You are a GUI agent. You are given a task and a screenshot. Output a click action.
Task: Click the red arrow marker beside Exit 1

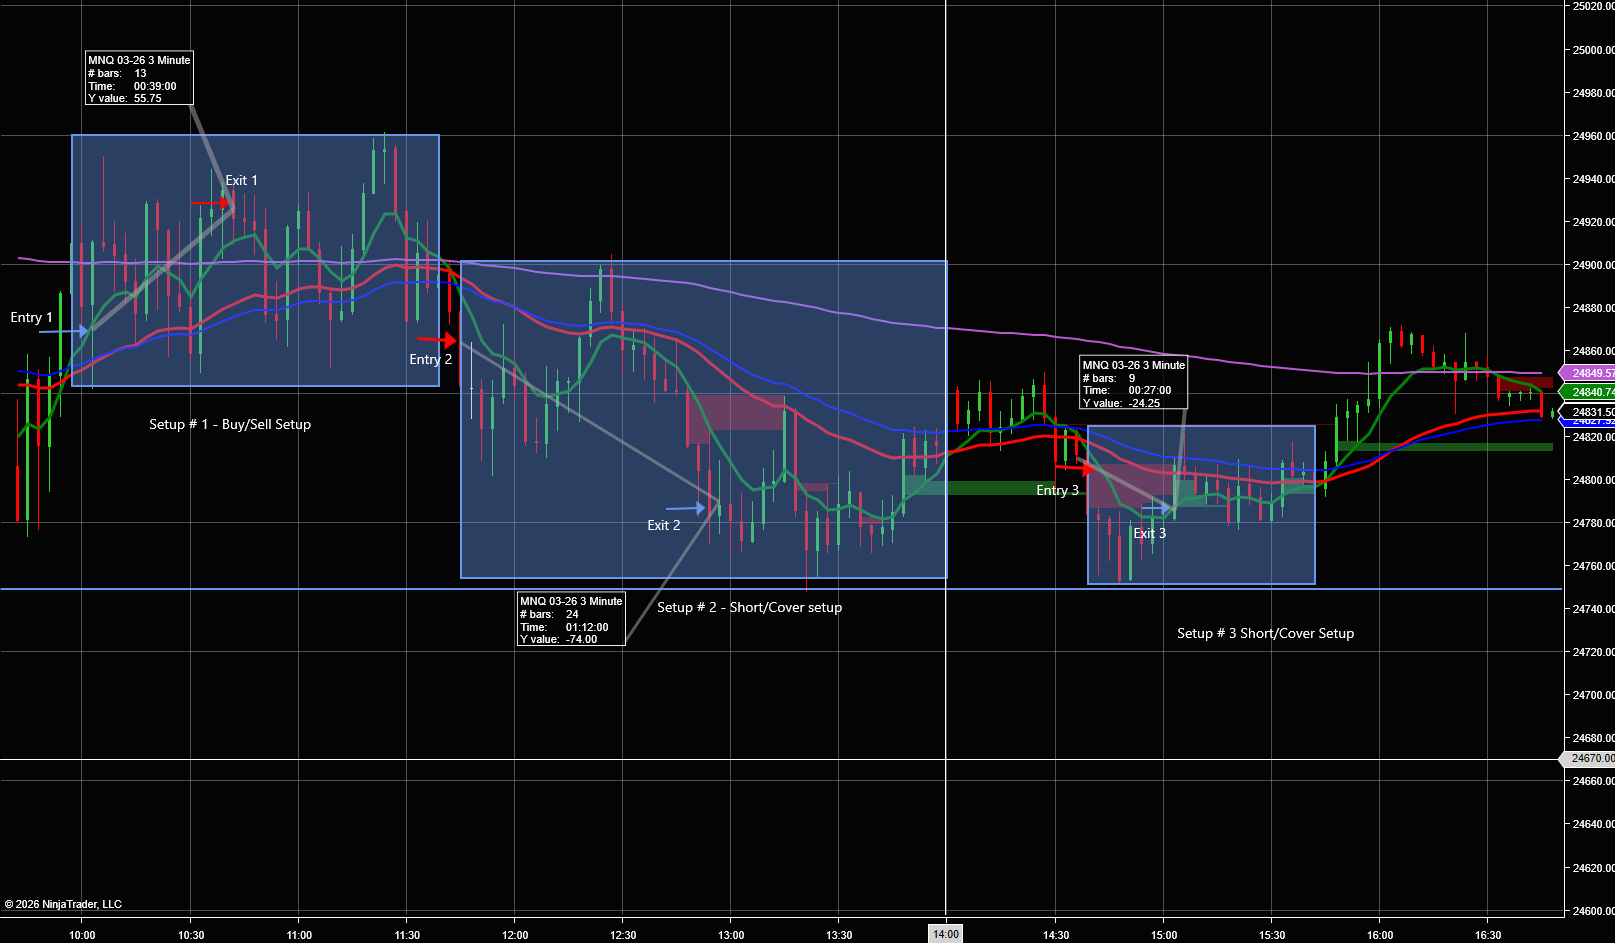[x=212, y=203]
